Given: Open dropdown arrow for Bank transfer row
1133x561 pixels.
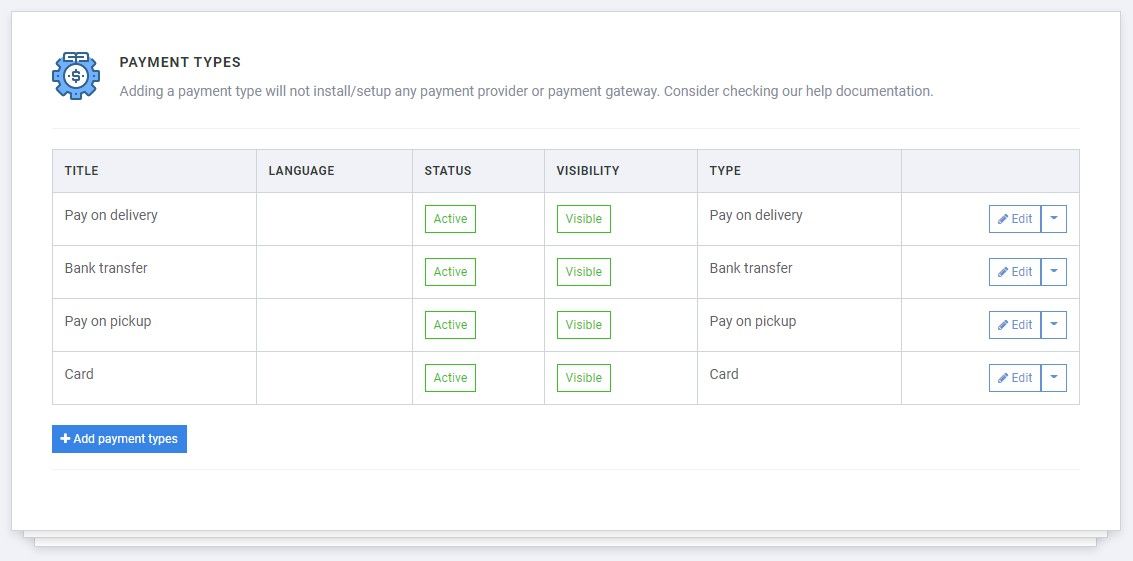Looking at the screenshot, I should 1054,272.
